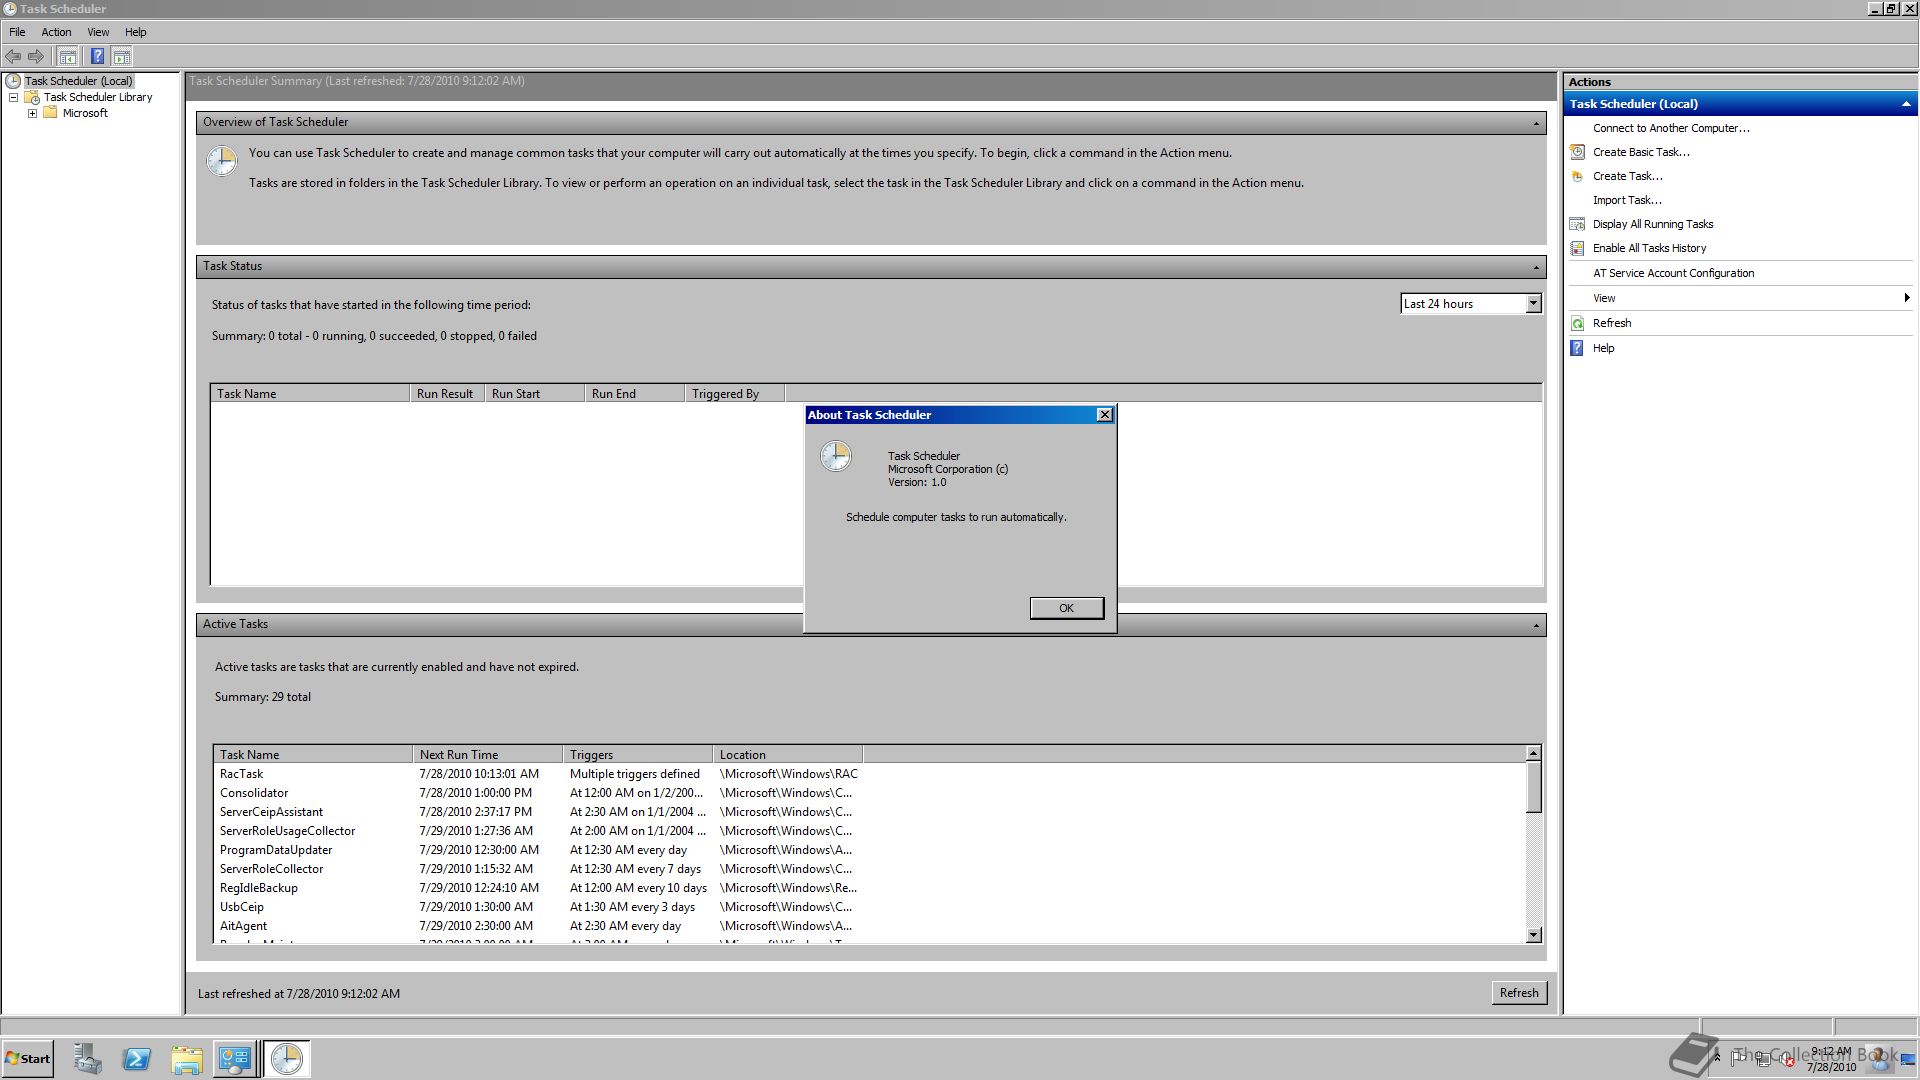Screen dimensions: 1920x1080
Task: Collapse the Task Scheduler Library tree node
Action: [14, 97]
